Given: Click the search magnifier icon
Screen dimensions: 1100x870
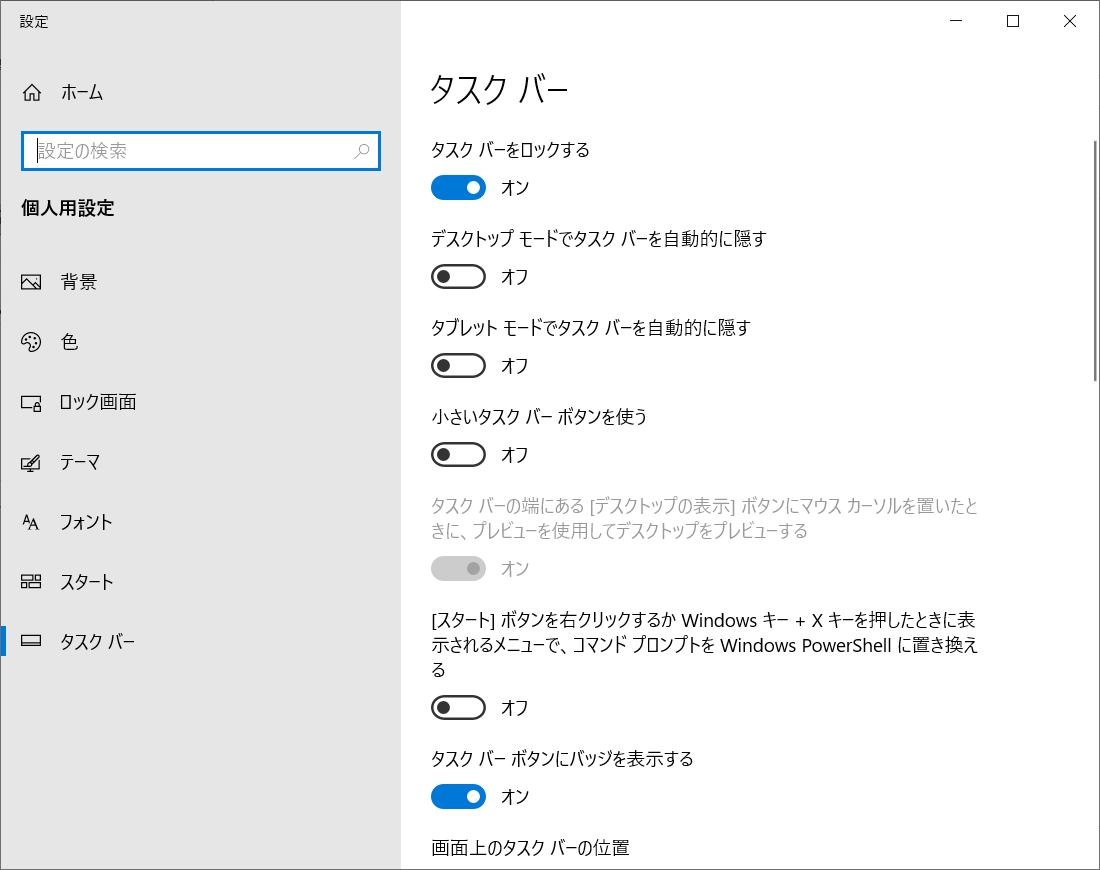Looking at the screenshot, I should (x=362, y=151).
